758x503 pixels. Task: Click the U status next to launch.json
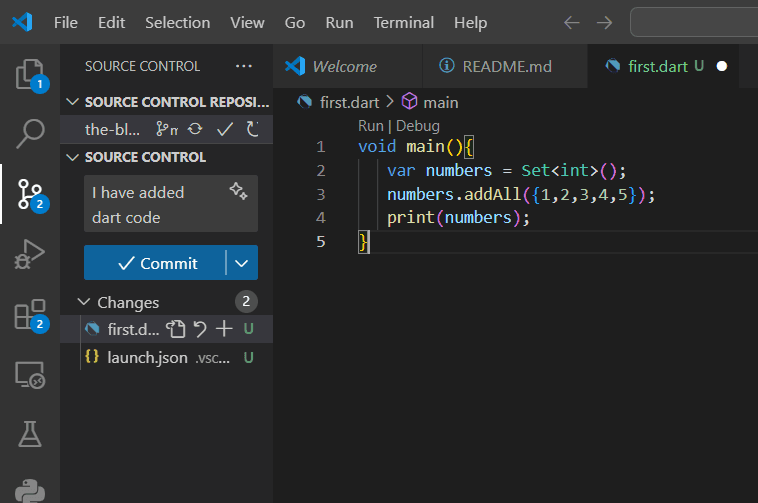pos(248,357)
